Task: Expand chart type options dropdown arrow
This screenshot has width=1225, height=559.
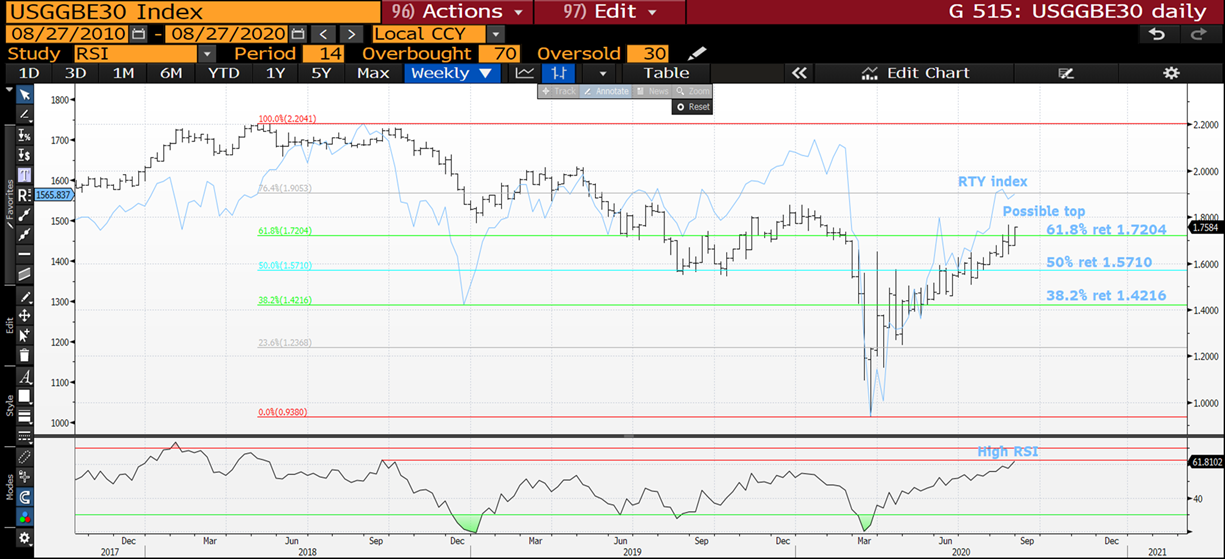Action: 602,73
